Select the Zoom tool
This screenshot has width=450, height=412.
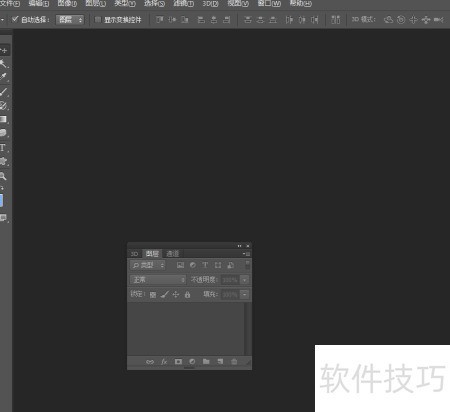(x=3, y=176)
